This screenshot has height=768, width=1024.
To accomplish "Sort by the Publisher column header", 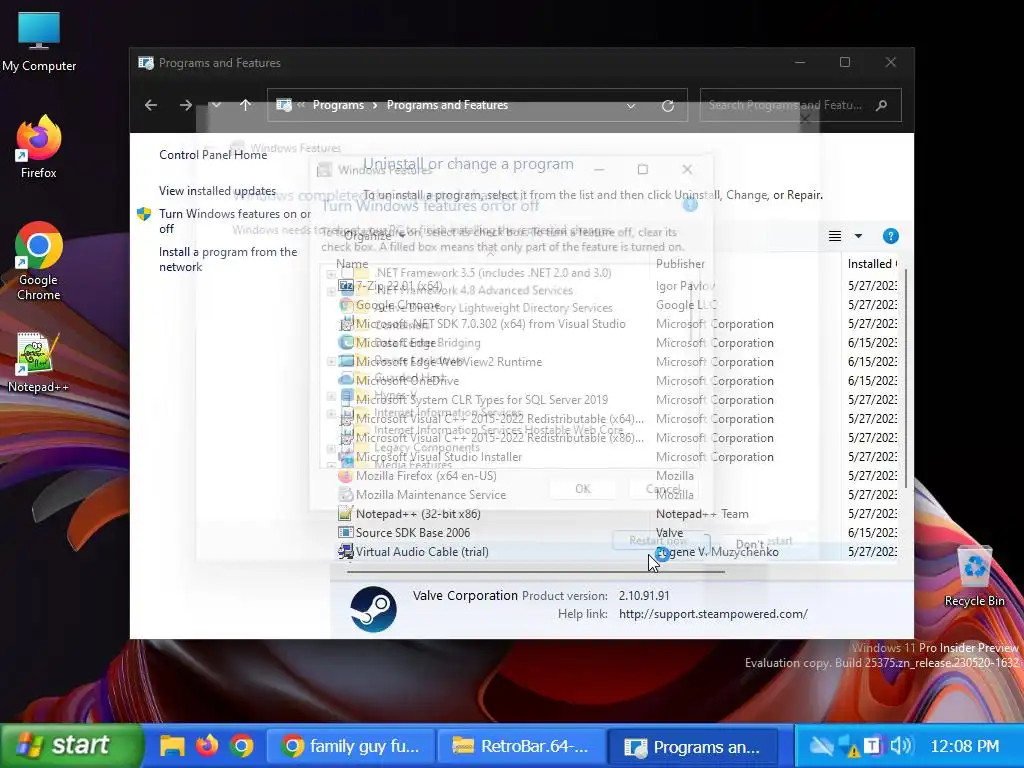I will 680,264.
